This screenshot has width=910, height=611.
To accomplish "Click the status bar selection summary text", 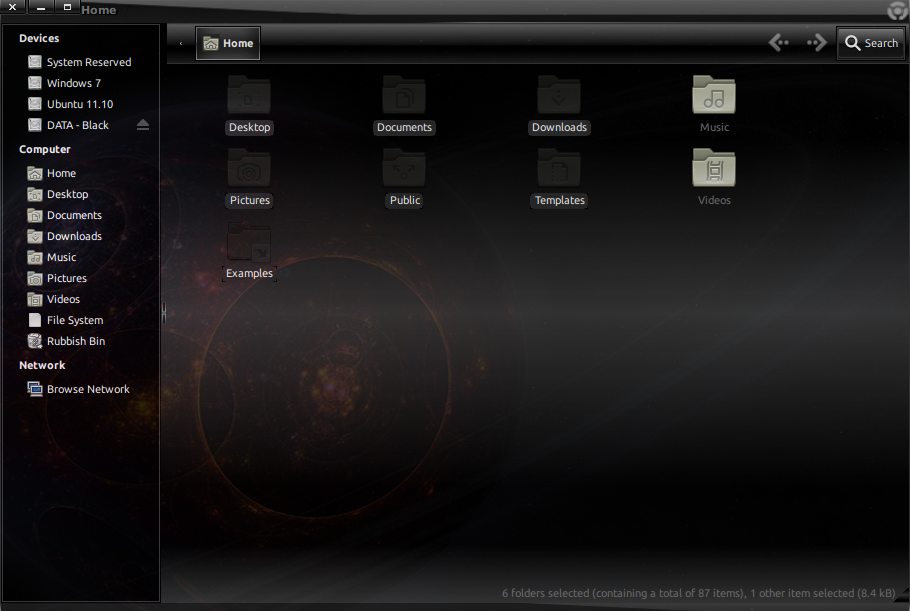I will [699, 593].
